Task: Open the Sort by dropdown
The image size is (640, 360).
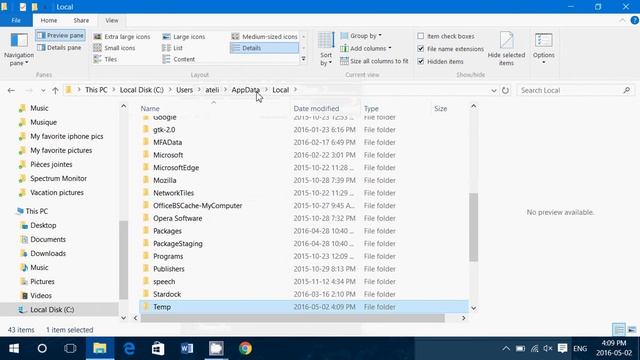Action: pos(326,49)
